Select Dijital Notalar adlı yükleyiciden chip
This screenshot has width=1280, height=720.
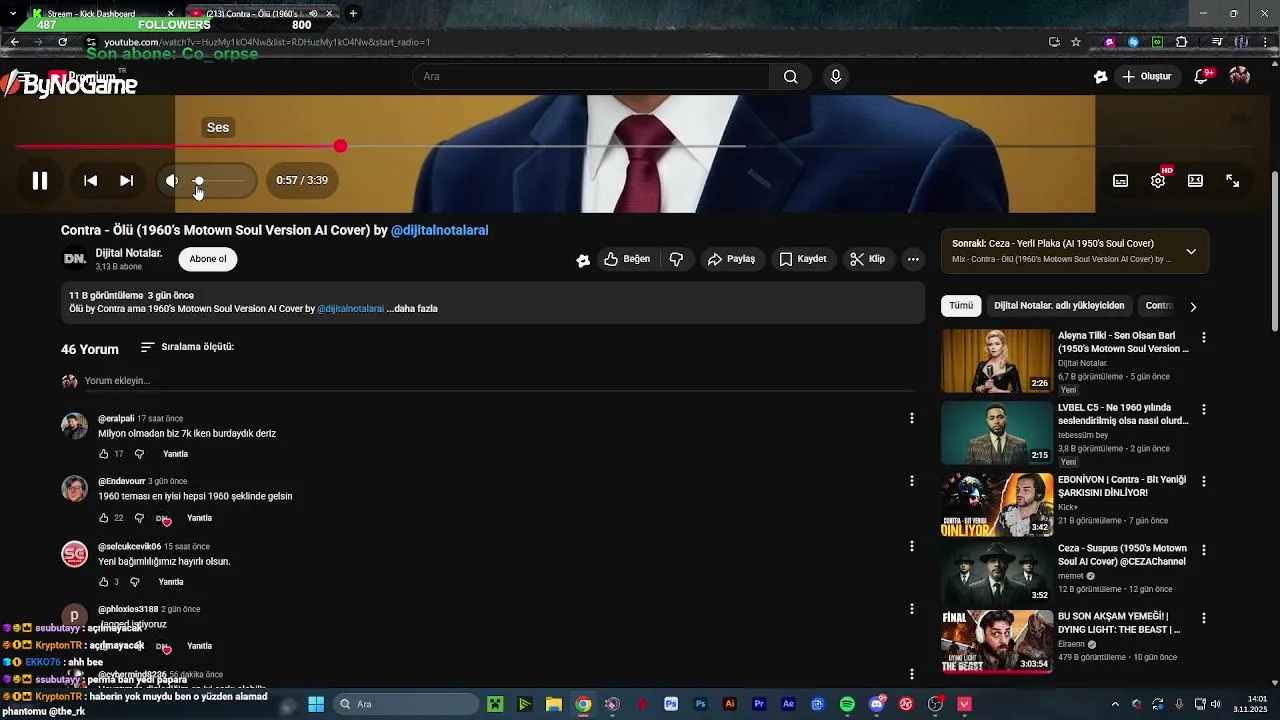1059,306
